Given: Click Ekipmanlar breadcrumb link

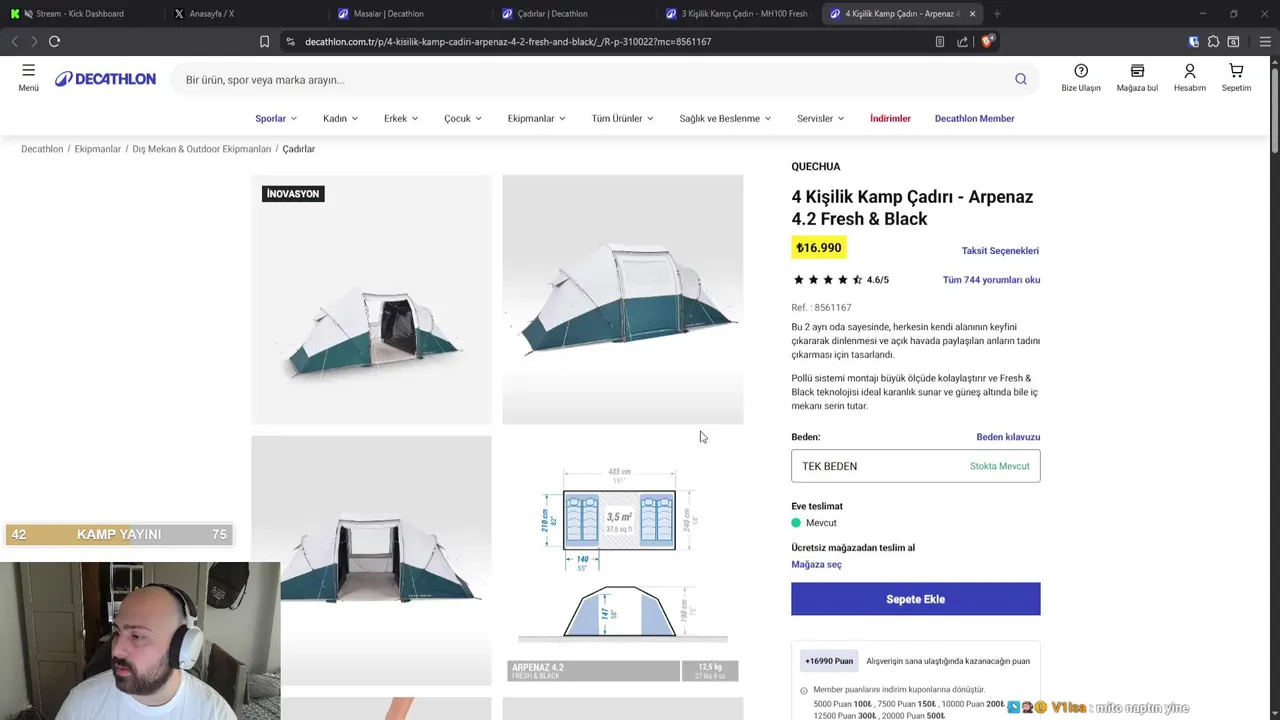Looking at the screenshot, I should [x=97, y=149].
